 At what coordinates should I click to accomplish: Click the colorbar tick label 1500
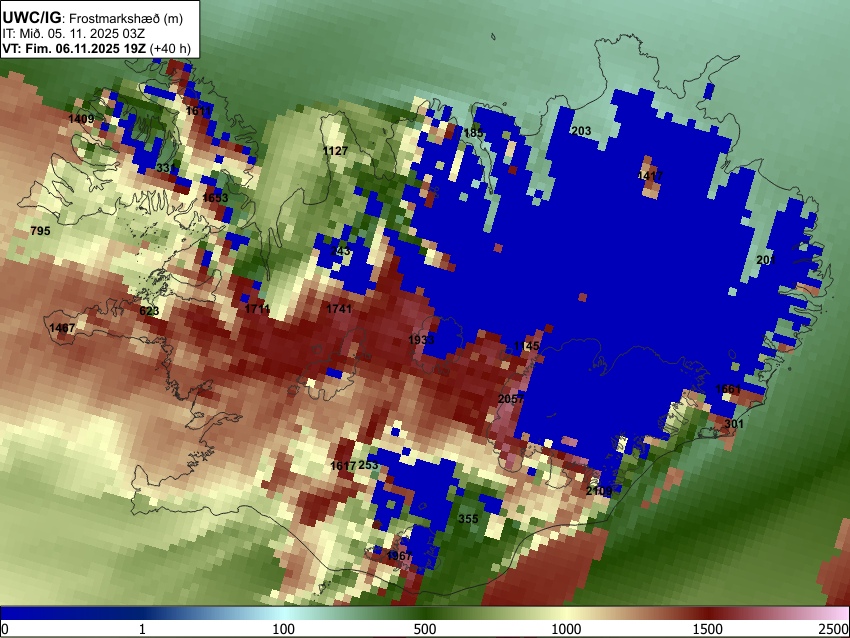(x=708, y=629)
